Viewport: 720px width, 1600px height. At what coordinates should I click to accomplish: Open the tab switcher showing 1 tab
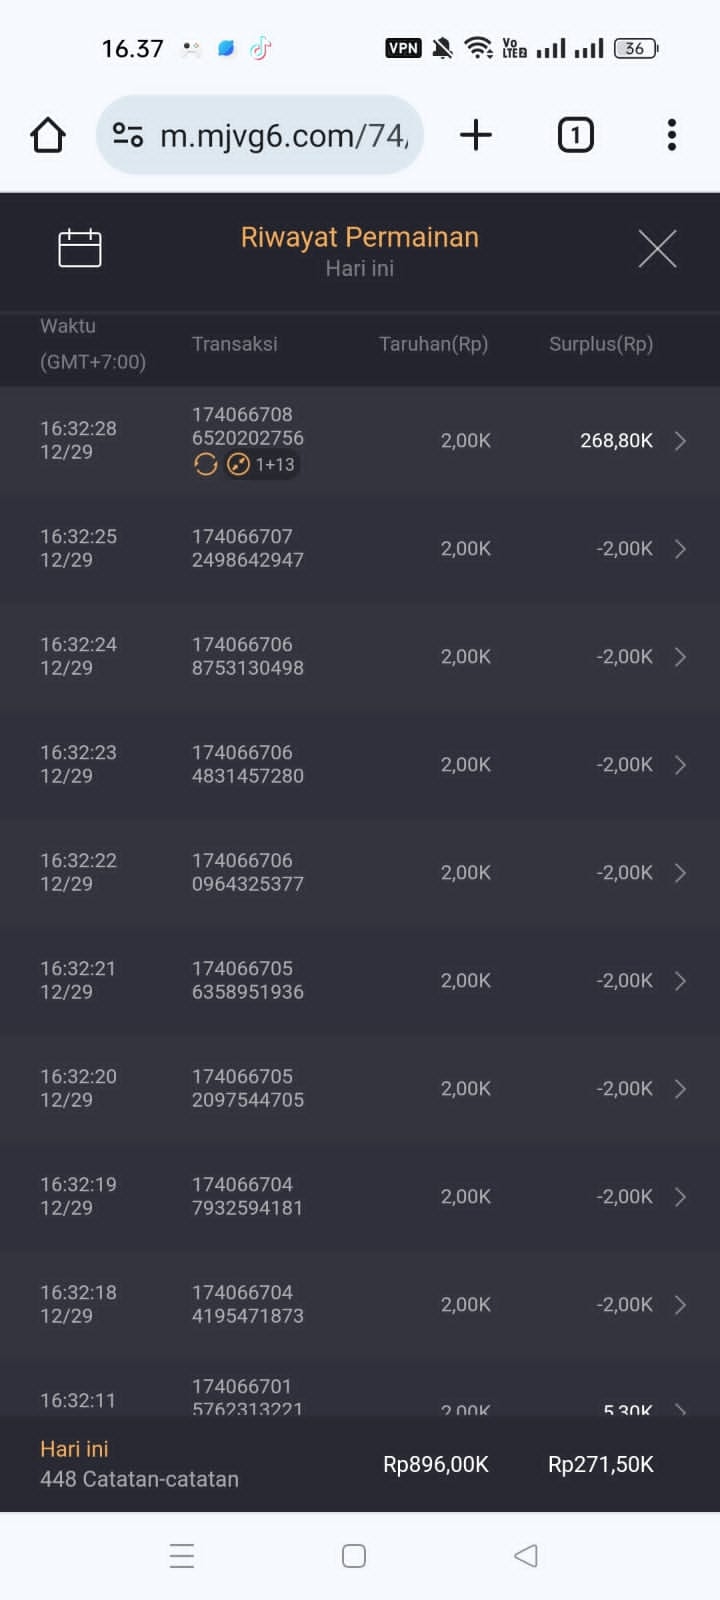(575, 135)
